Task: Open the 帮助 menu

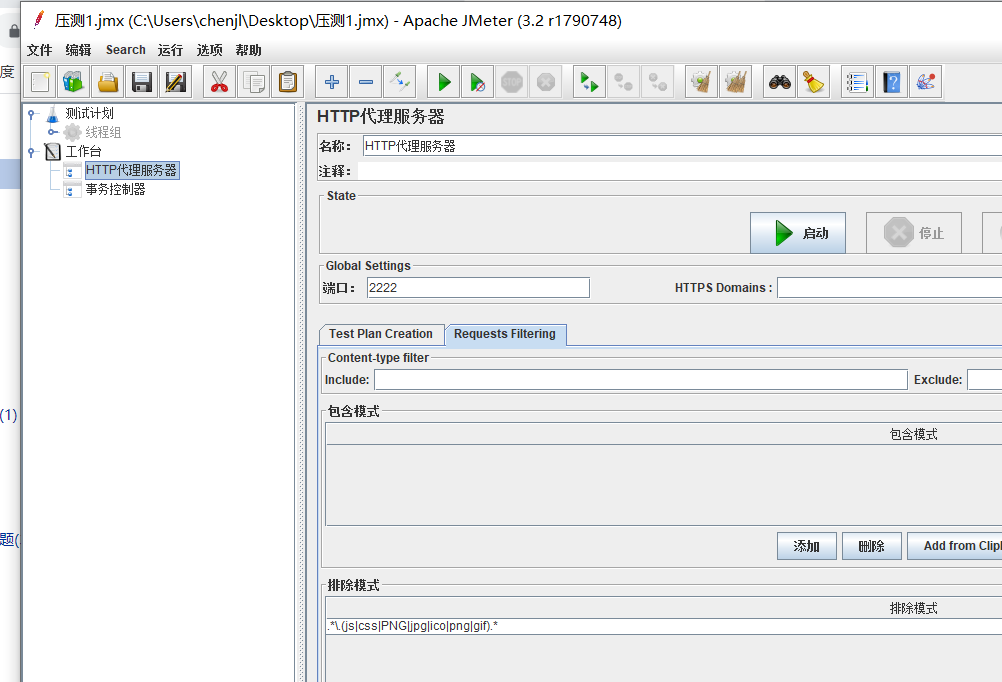Action: click(x=248, y=50)
